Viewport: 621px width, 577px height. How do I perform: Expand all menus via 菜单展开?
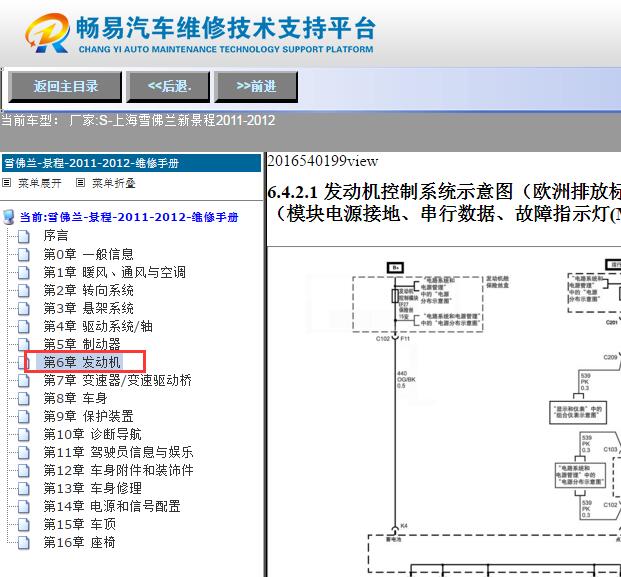40,183
